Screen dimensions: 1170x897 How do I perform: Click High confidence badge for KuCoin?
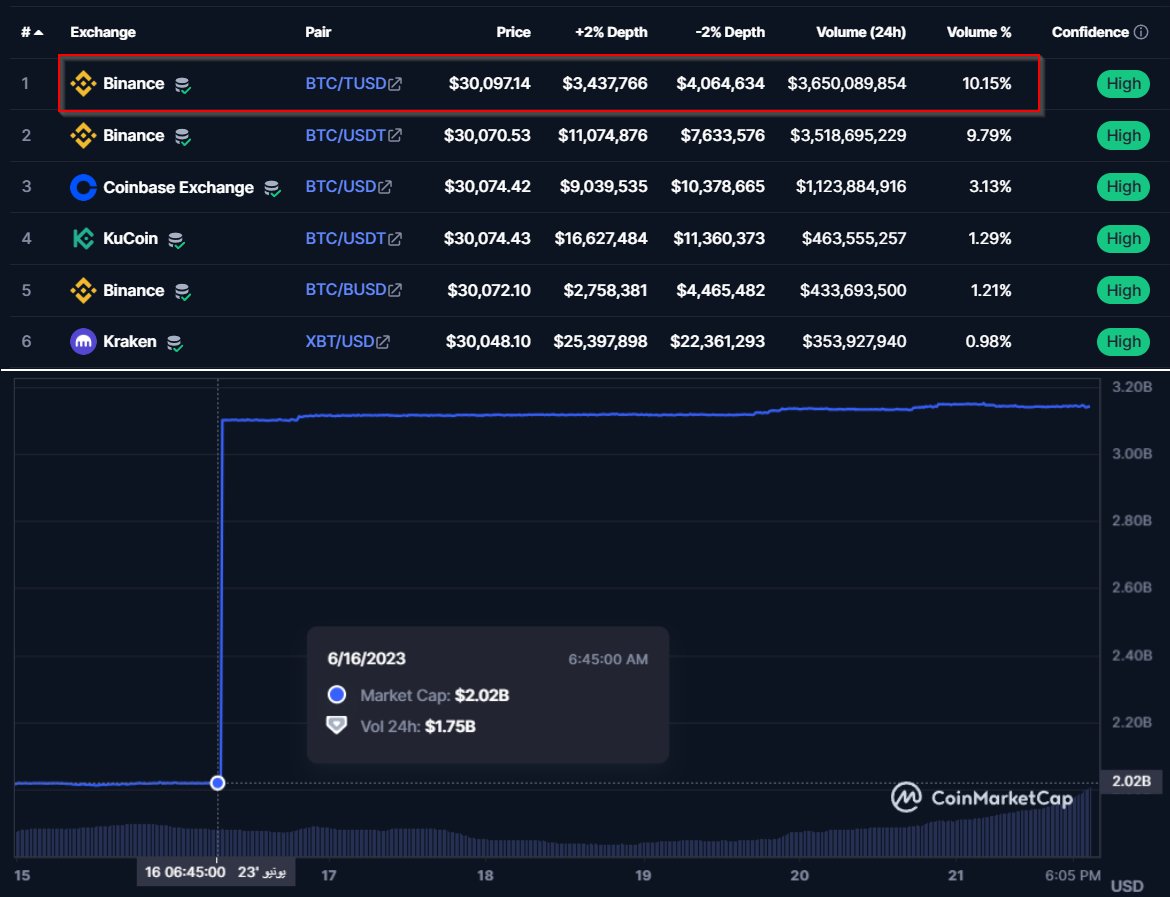pos(1123,239)
